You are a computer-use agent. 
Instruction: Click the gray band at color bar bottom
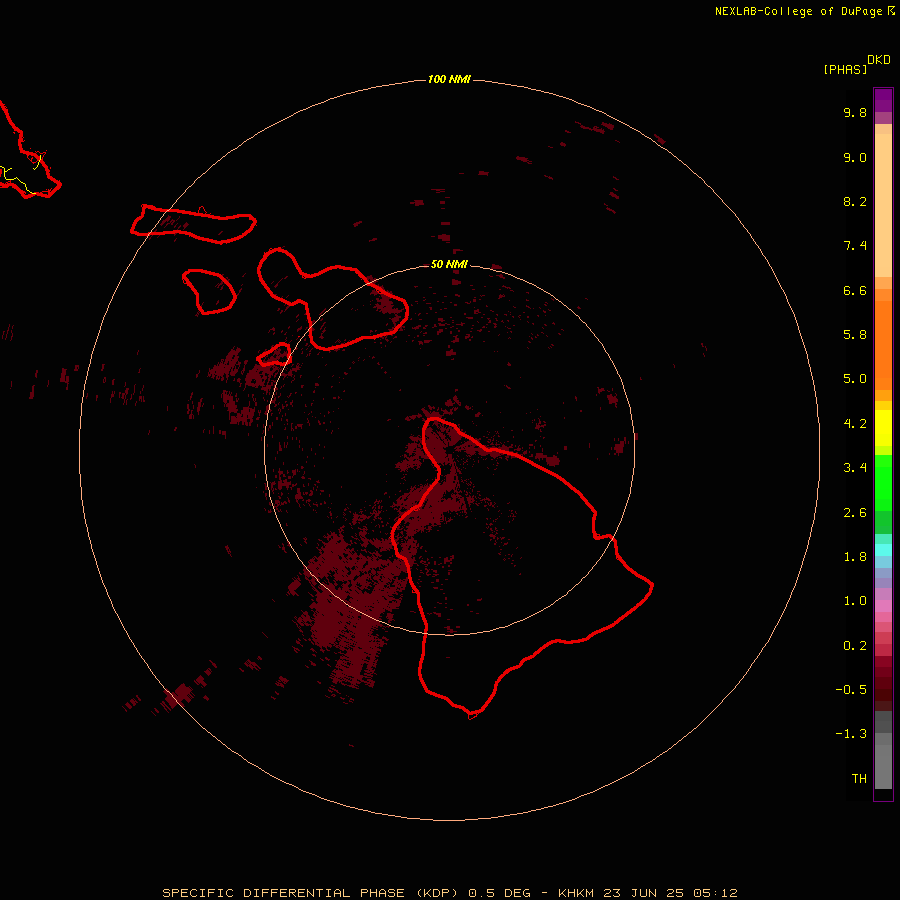[883, 767]
